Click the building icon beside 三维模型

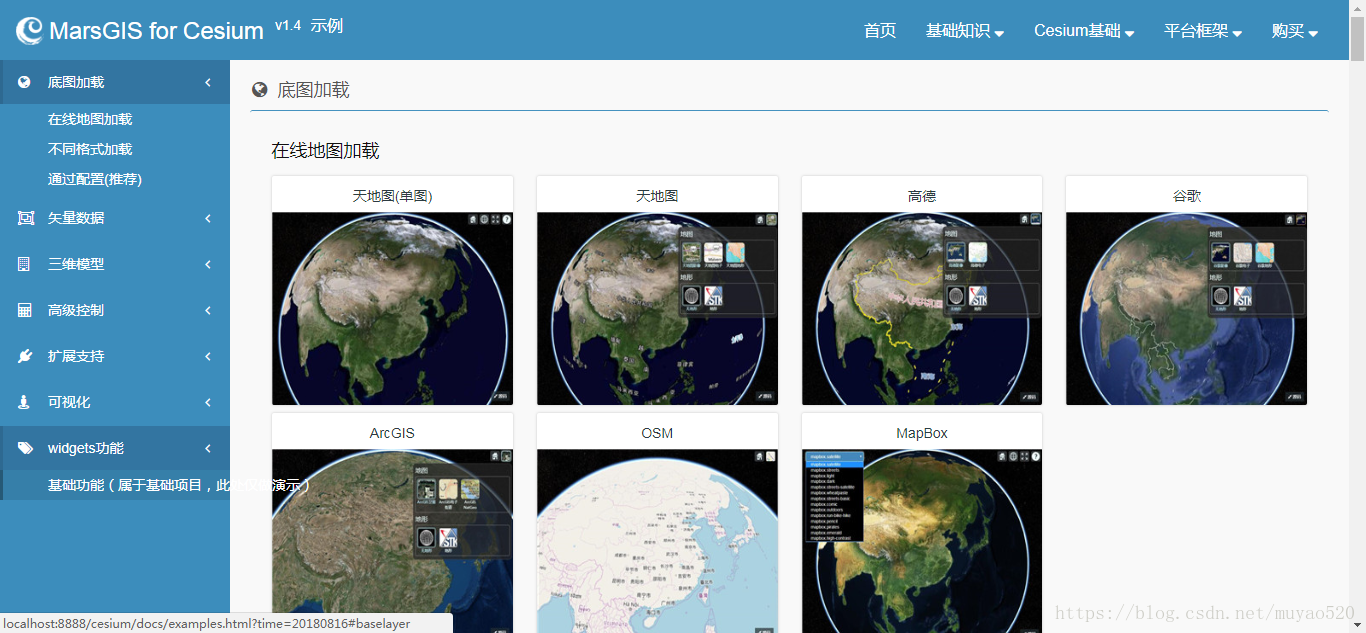[x=24, y=264]
